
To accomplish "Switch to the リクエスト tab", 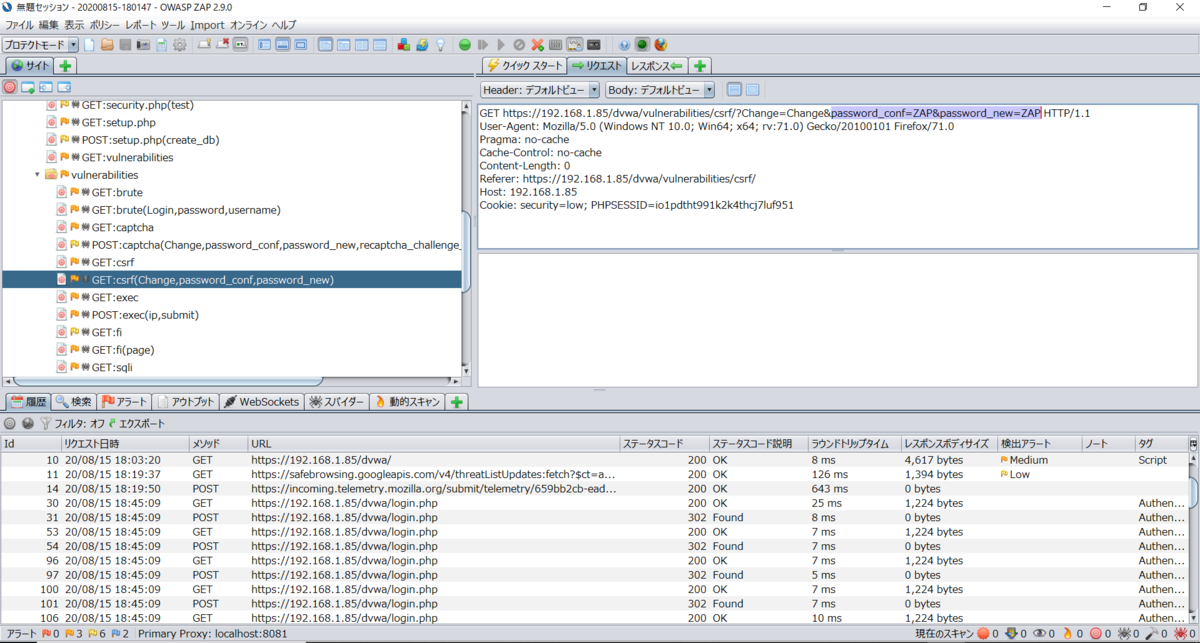I will tap(597, 66).
